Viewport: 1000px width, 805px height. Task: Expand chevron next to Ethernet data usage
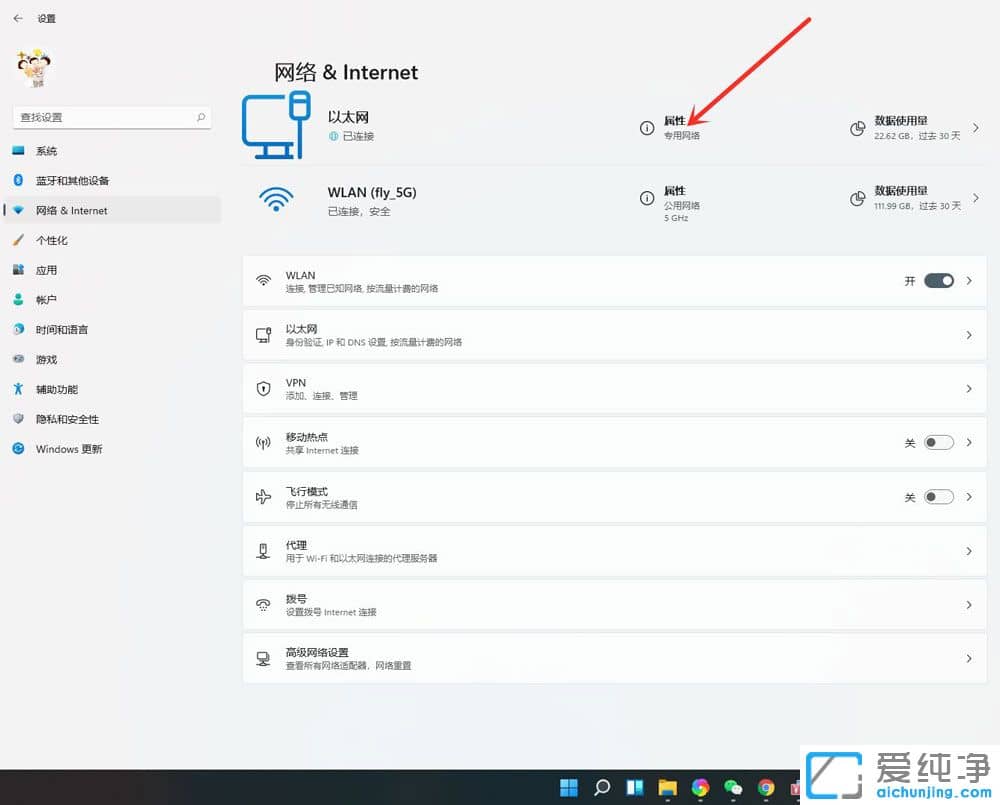[x=976, y=128]
